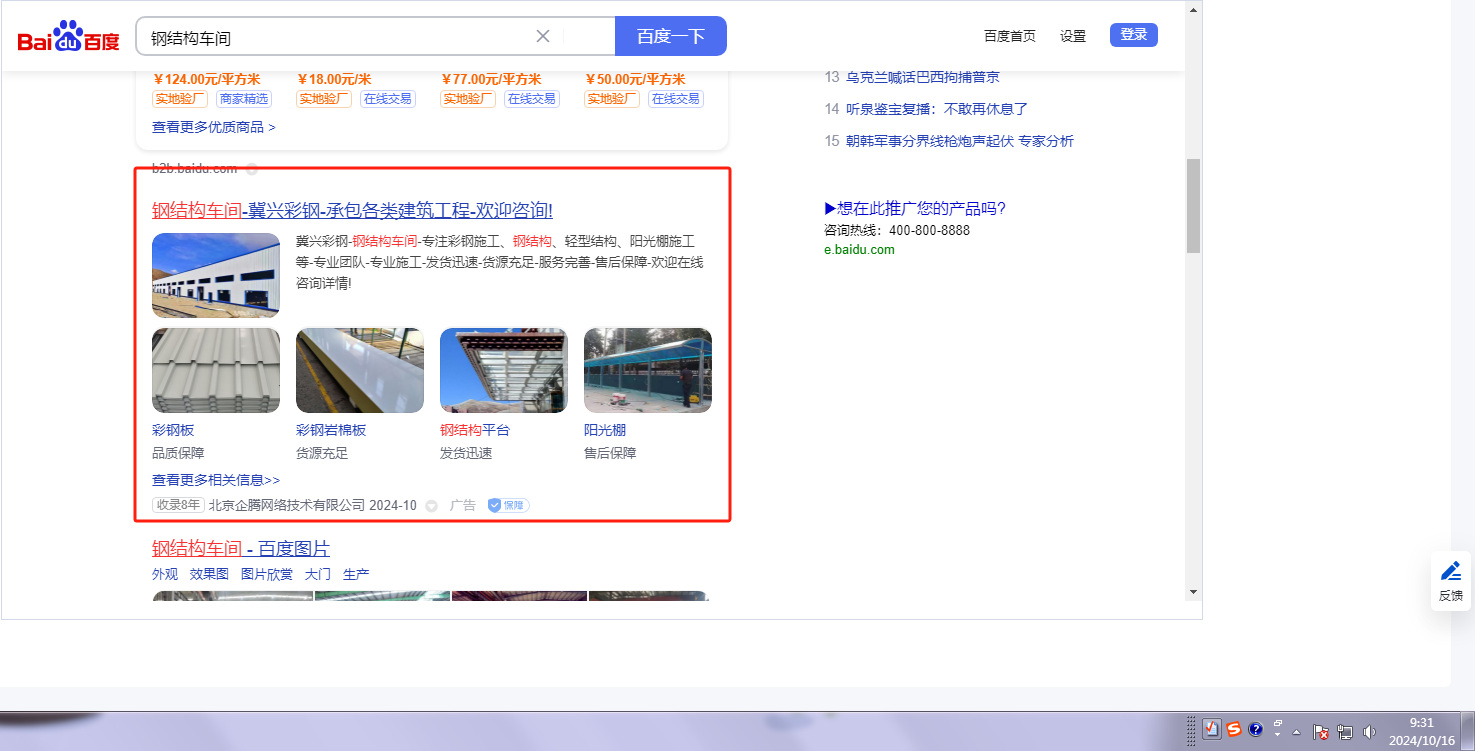Image resolution: width=1475 pixels, height=751 pixels.
Task: Click the blue help question mark tray icon
Action: click(1255, 729)
